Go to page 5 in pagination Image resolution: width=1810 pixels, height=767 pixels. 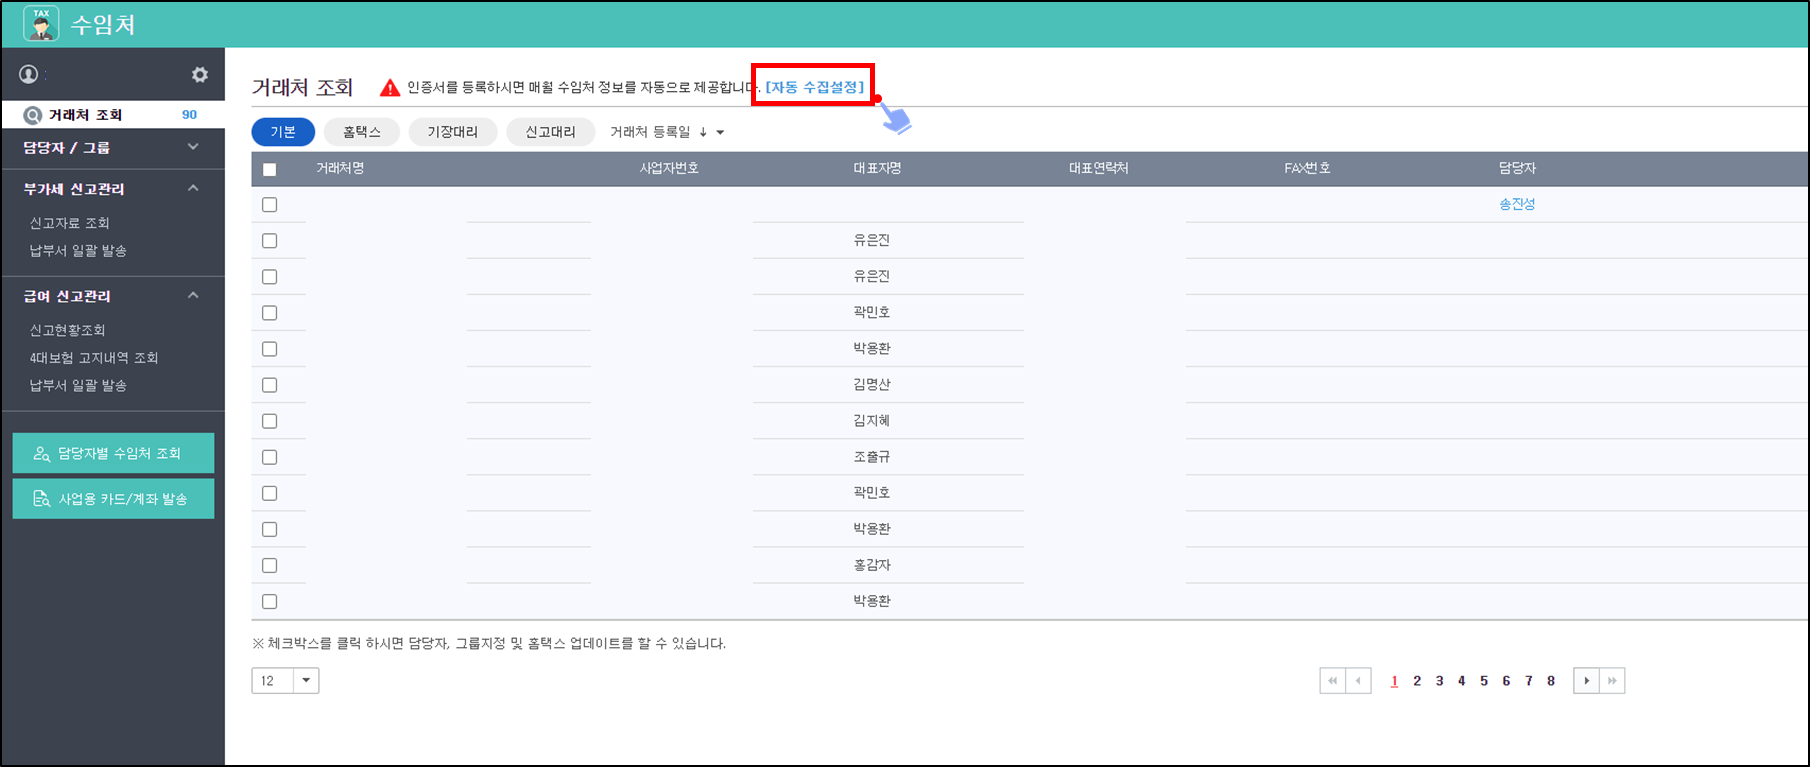pyautogui.click(x=1484, y=681)
